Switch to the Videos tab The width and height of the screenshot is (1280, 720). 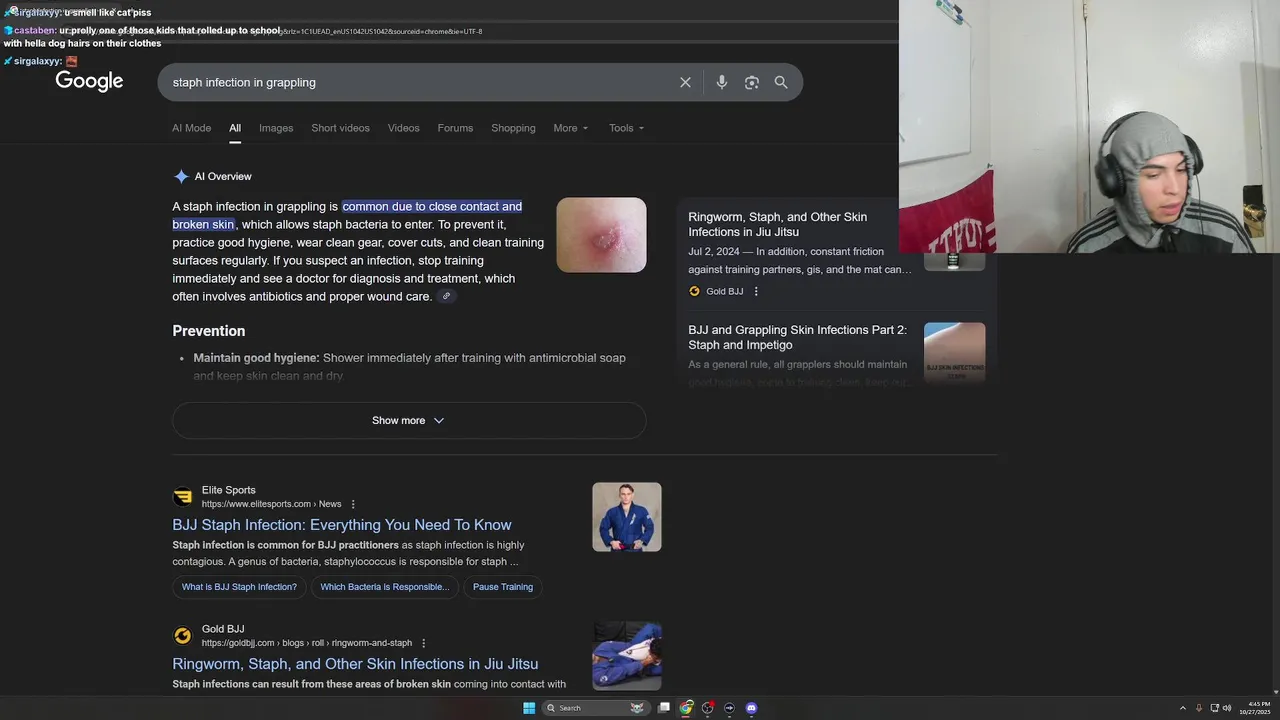click(x=404, y=128)
